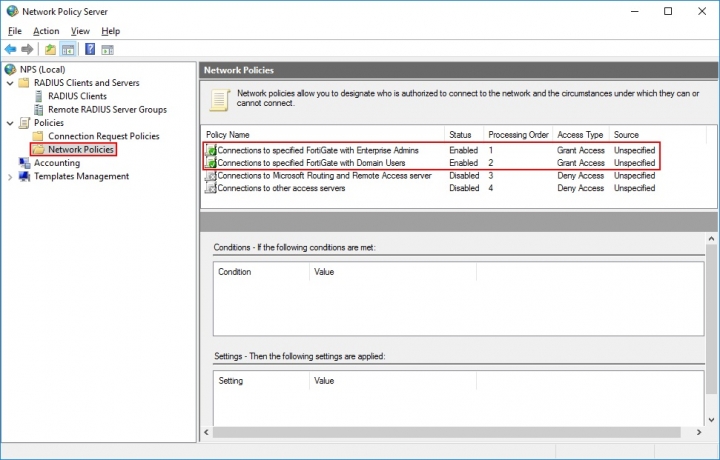
Task: Go back with the blue Back arrow
Action: pyautogui.click(x=11, y=49)
